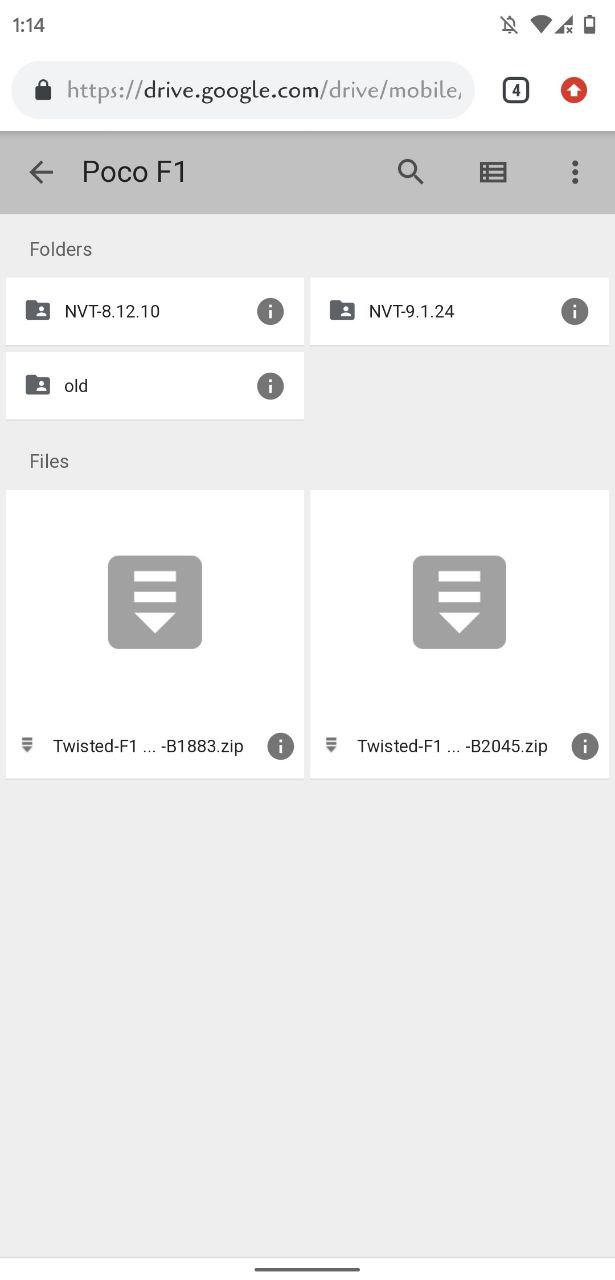615x1280 pixels.
Task: Show info for NVT-8.12.10 folder
Action: [x=270, y=311]
